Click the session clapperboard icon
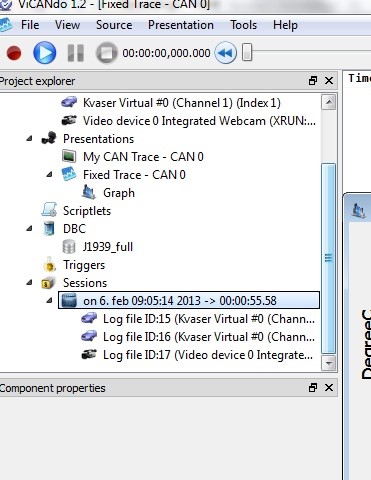 [x=69, y=300]
